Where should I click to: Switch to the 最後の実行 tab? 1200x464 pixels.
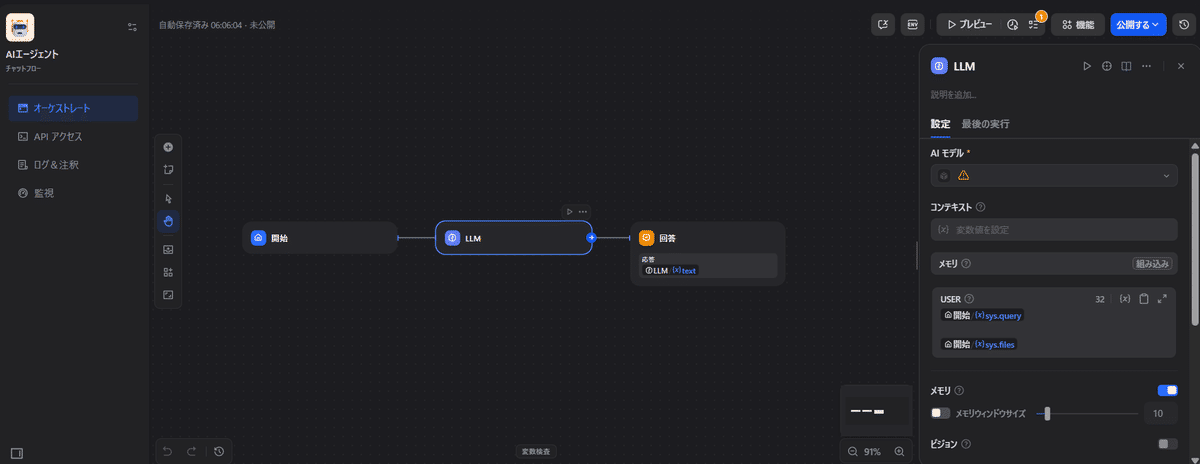click(x=985, y=124)
